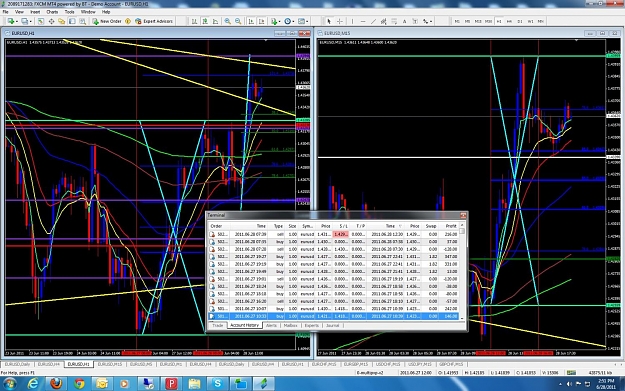Toggle the Chart Shift icon
This screenshot has width=625, height=391.
262,21
